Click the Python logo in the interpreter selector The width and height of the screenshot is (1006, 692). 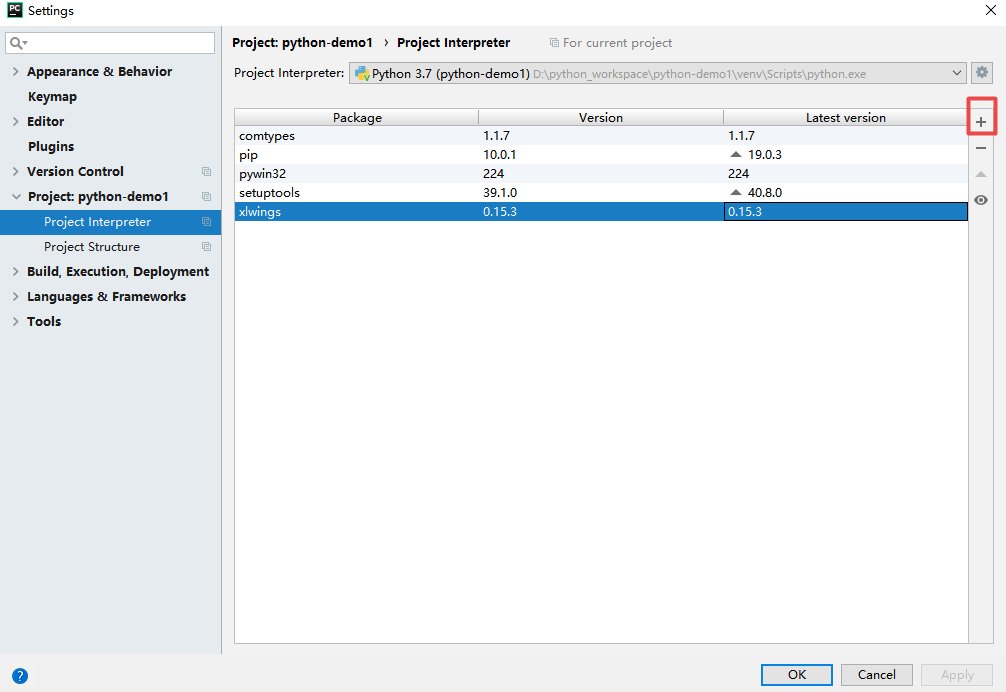[x=363, y=72]
